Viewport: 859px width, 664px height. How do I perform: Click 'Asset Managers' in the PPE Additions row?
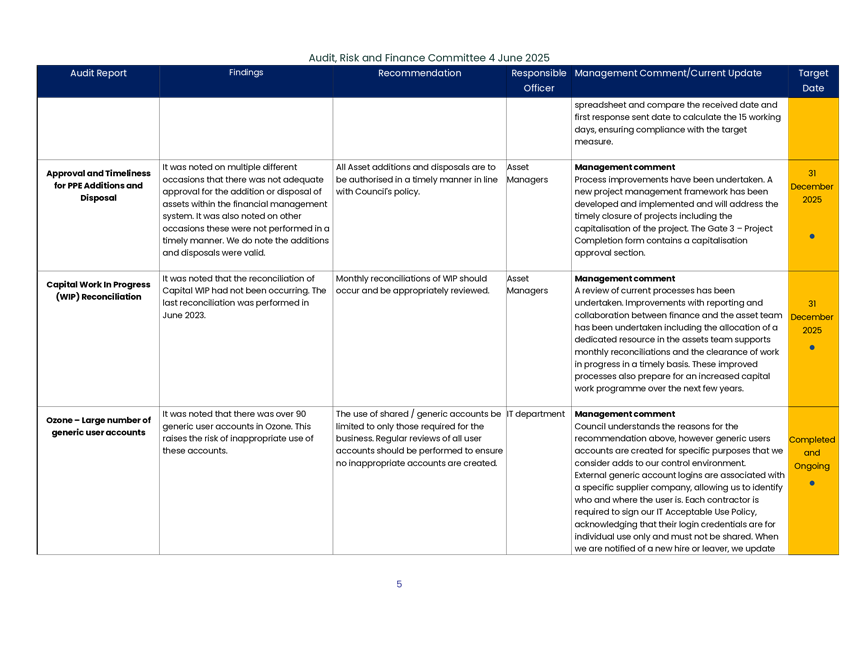(x=527, y=173)
